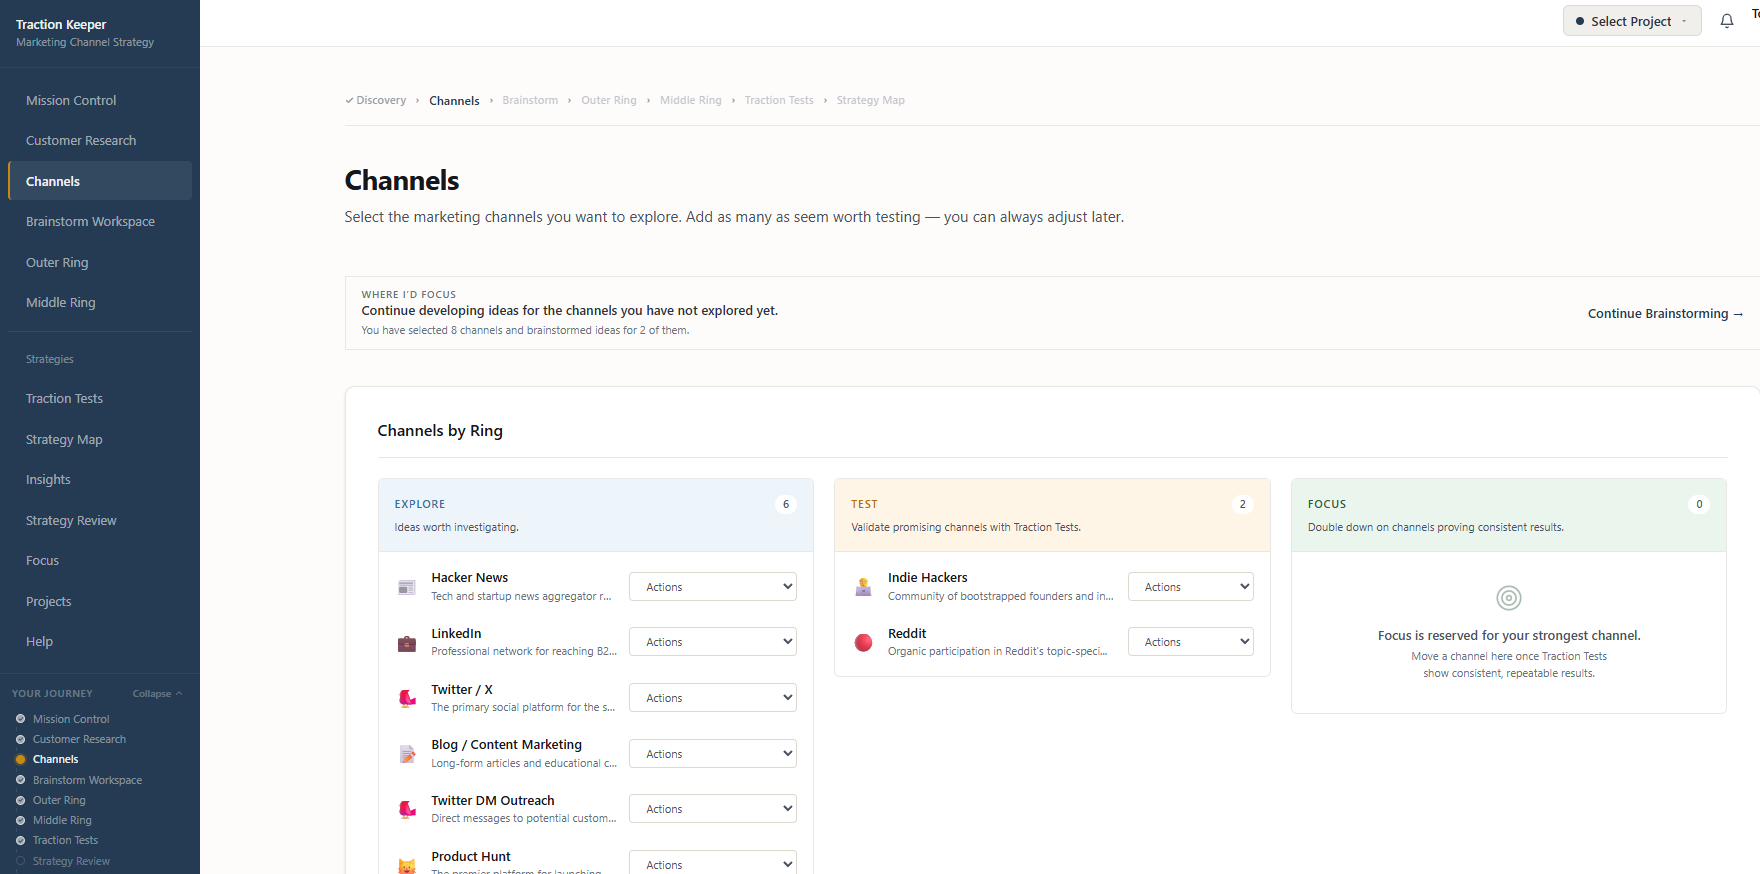Open Customer Research in sidebar

(100, 141)
